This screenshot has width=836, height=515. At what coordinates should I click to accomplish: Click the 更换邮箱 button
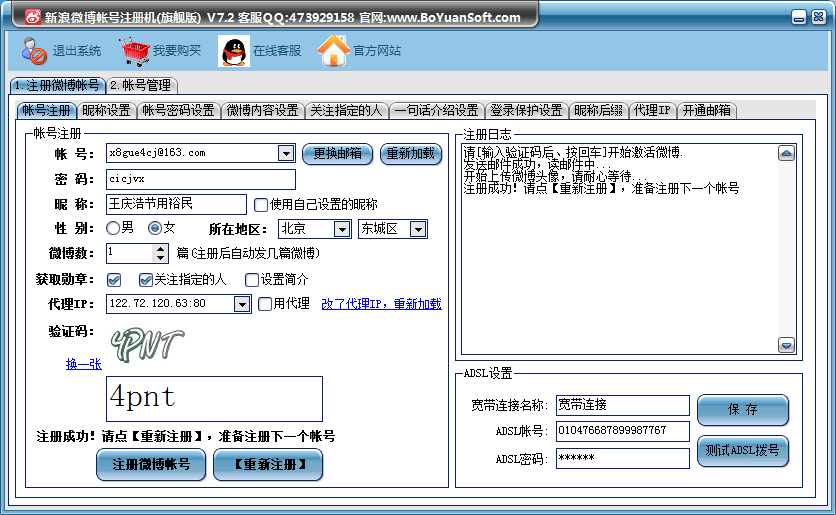337,154
